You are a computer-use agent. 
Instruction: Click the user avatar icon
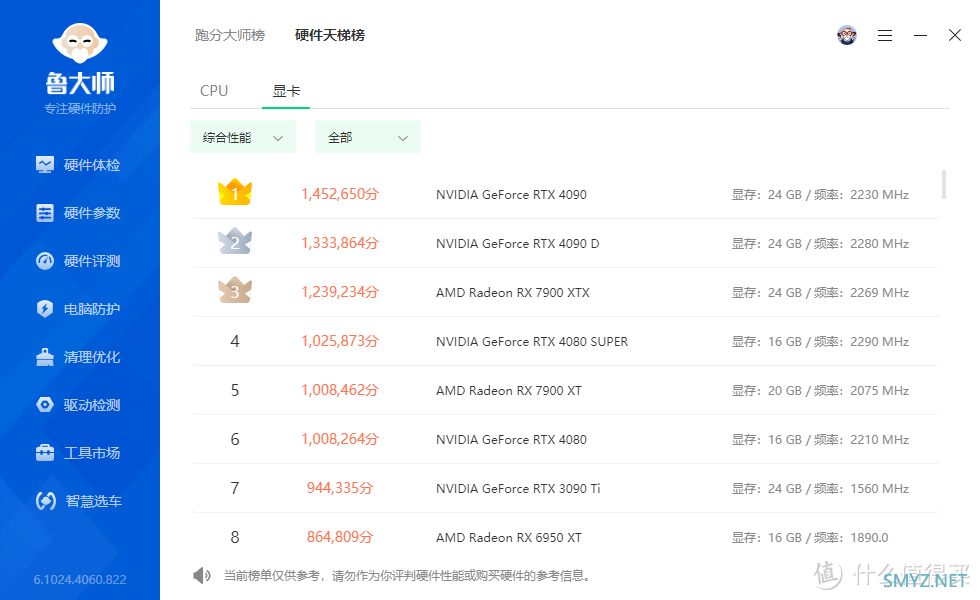coord(847,35)
